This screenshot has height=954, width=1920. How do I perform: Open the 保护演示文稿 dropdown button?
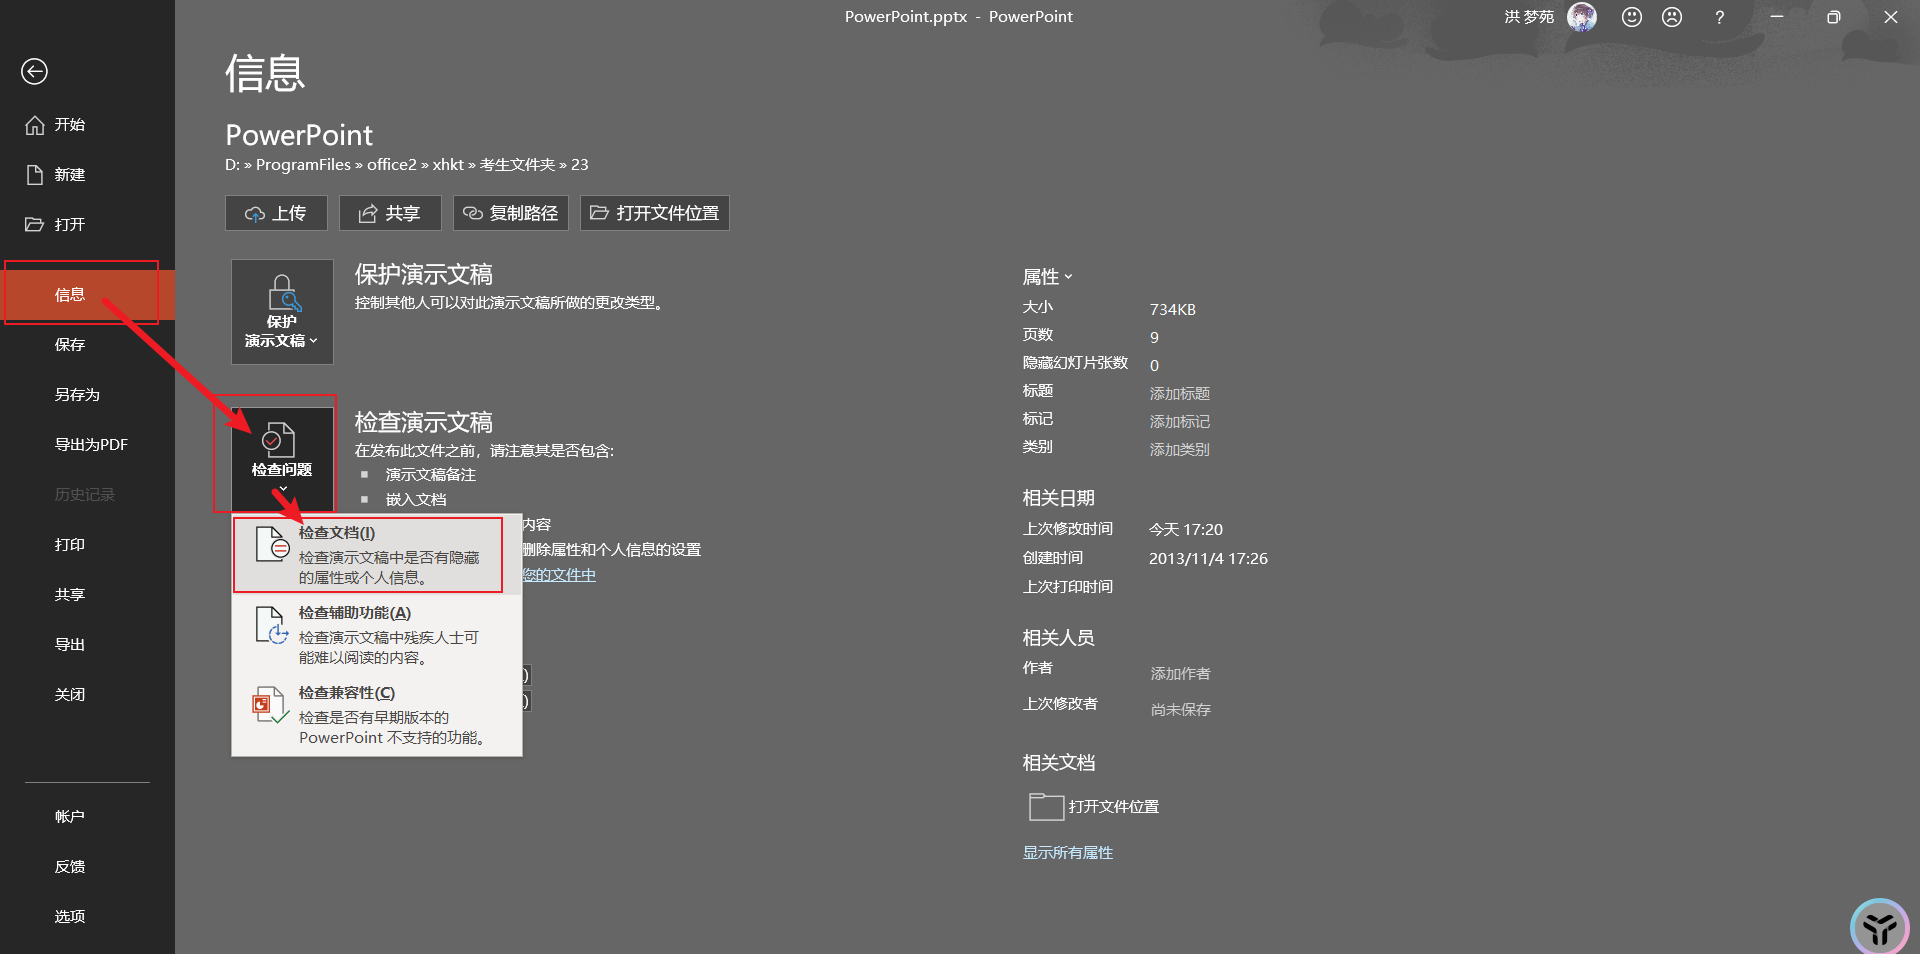pos(282,312)
